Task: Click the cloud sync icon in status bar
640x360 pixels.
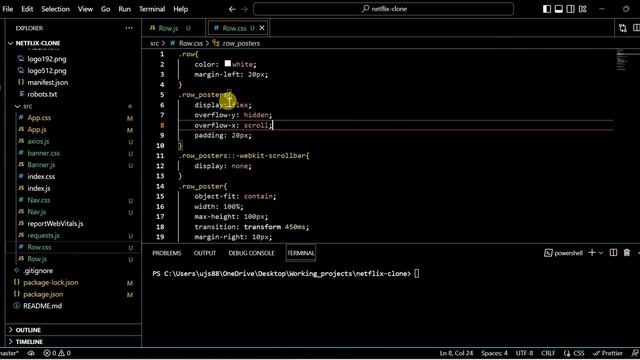Action: (31, 353)
